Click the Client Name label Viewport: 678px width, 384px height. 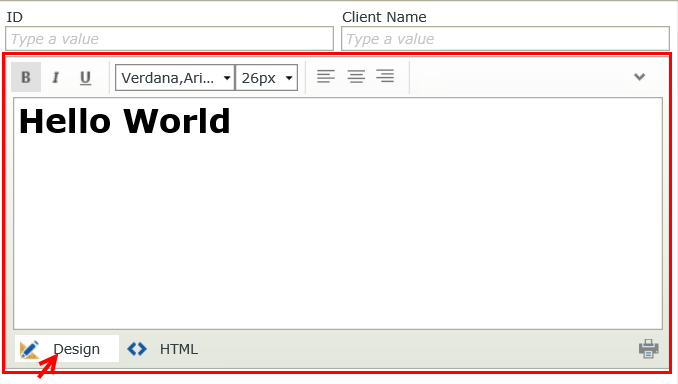click(384, 17)
